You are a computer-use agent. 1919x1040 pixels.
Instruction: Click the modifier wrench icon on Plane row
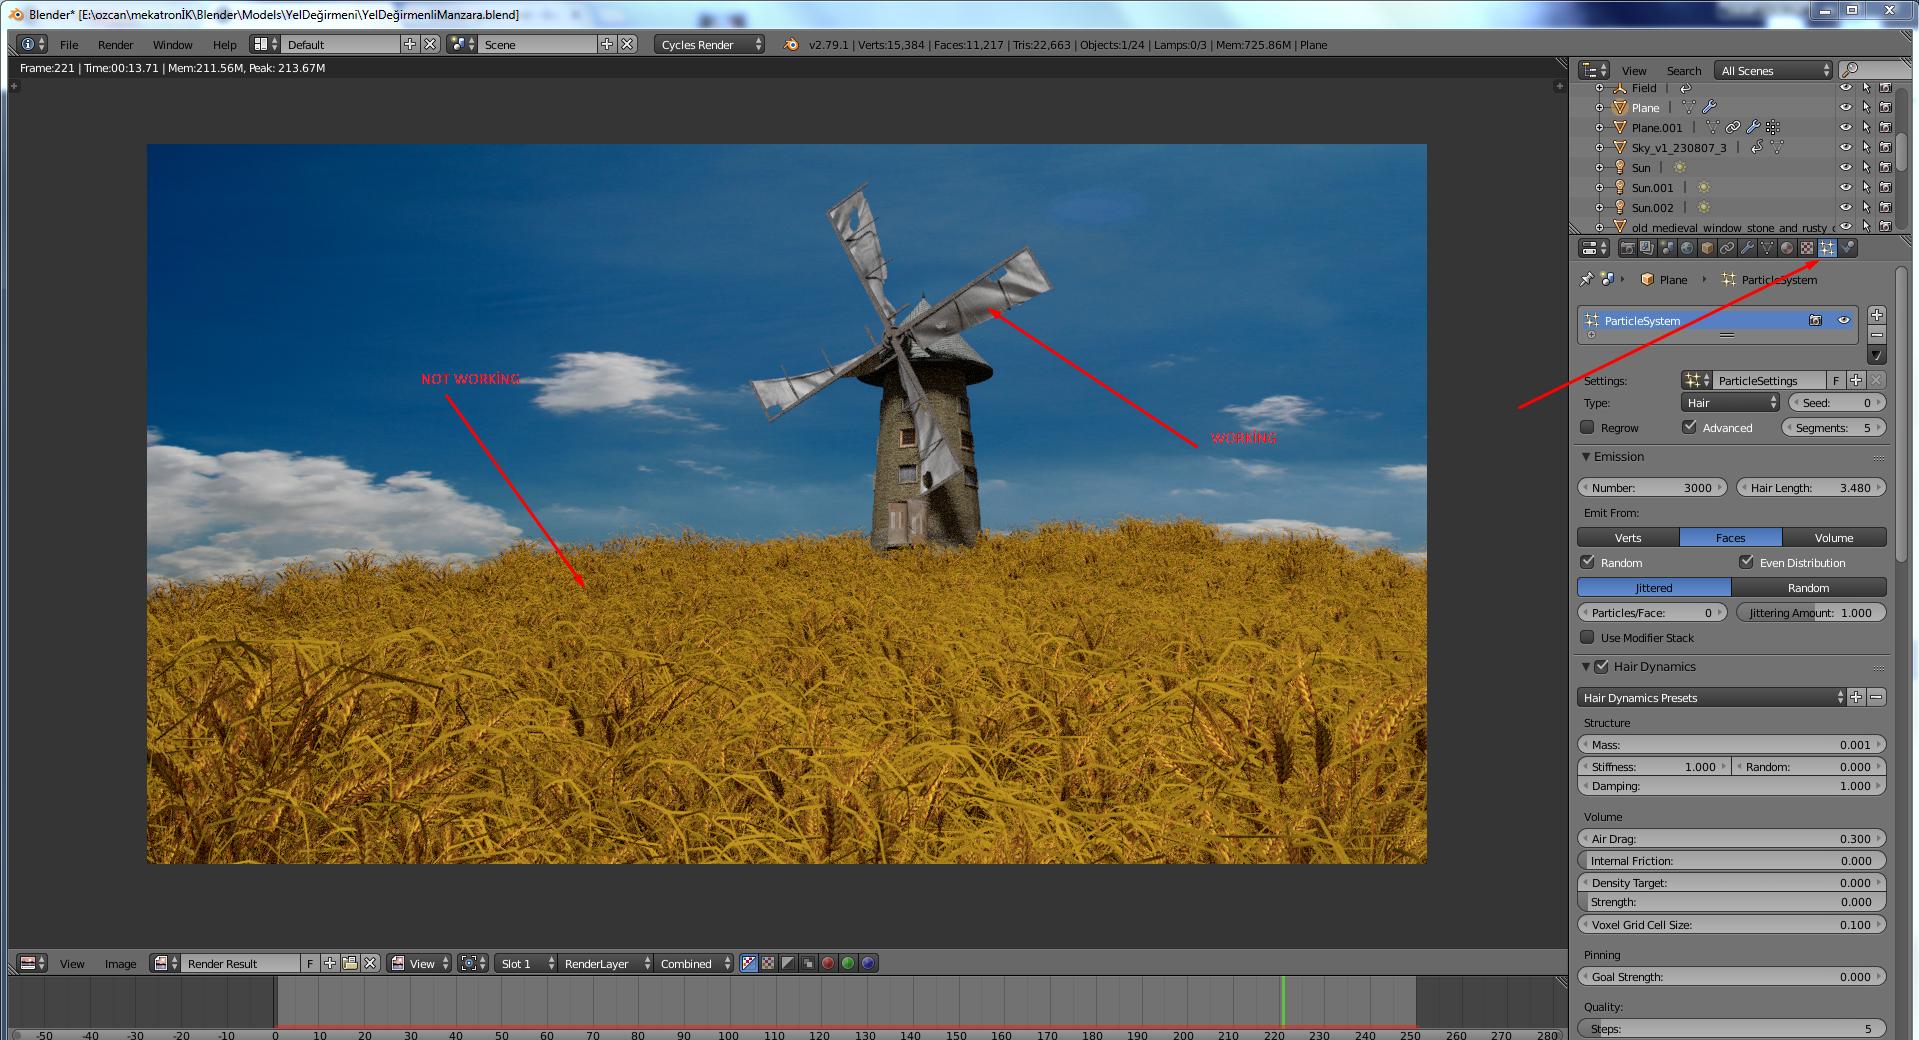pos(1709,107)
